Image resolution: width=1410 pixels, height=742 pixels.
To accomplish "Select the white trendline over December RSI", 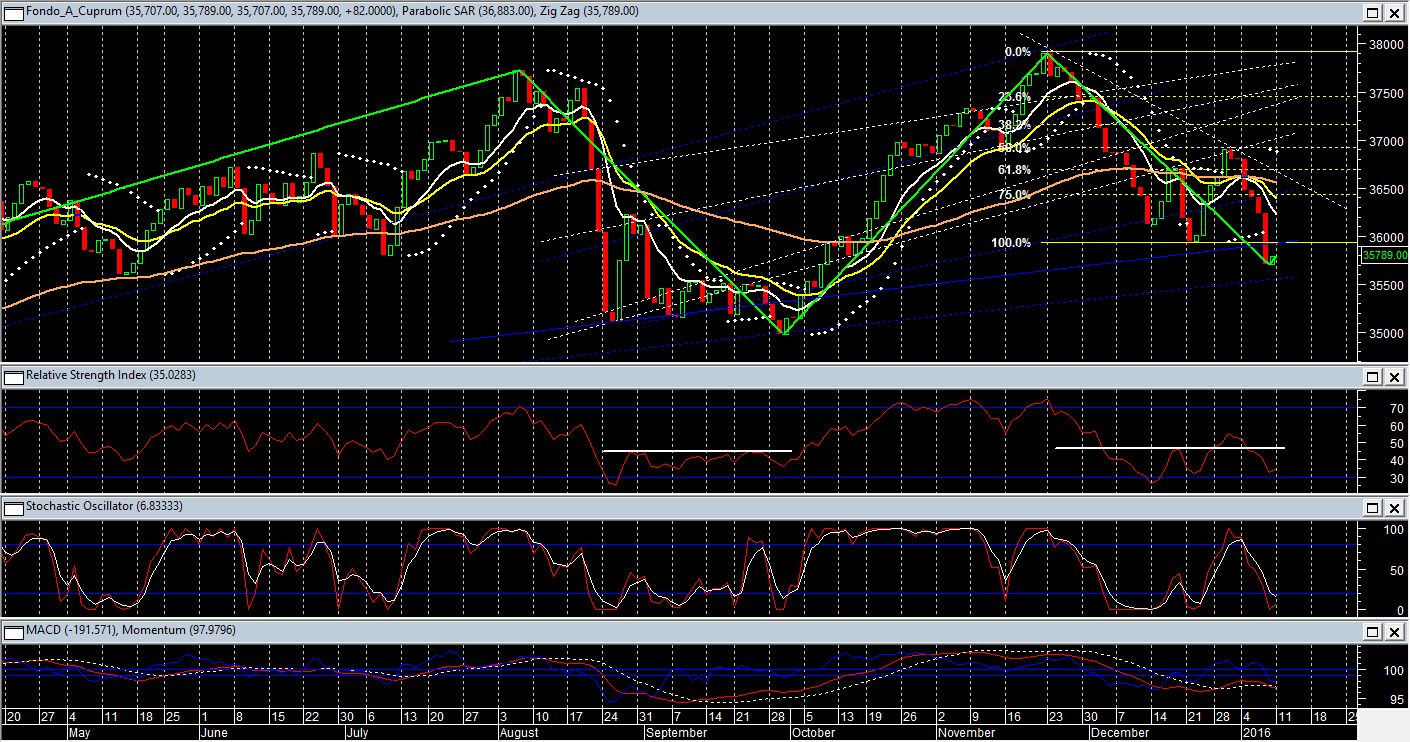I will pos(1170,447).
